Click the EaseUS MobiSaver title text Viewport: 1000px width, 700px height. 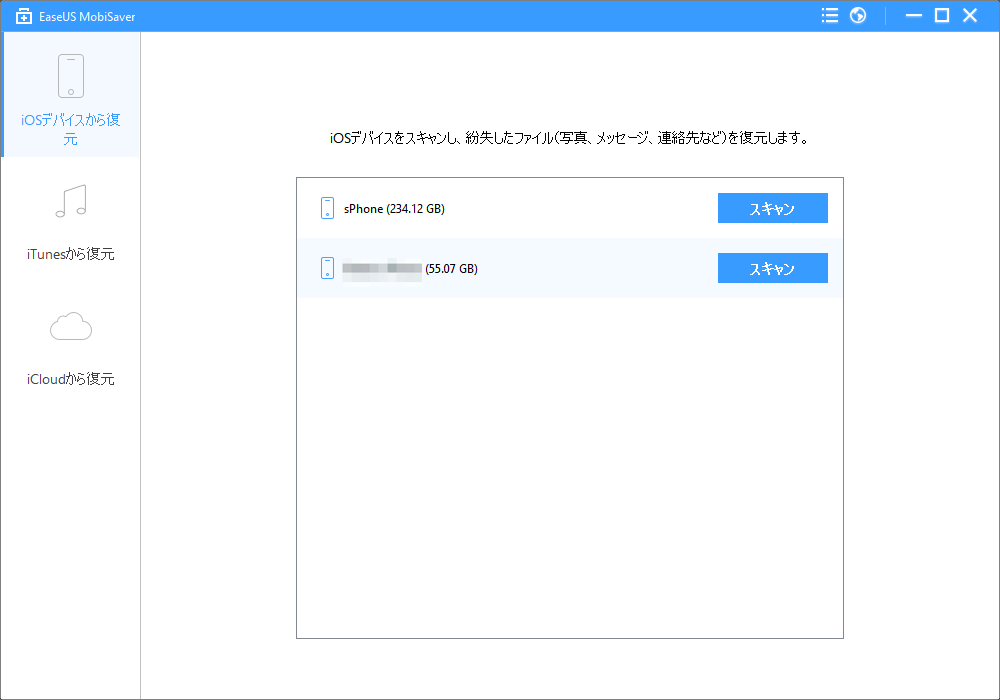[87, 17]
